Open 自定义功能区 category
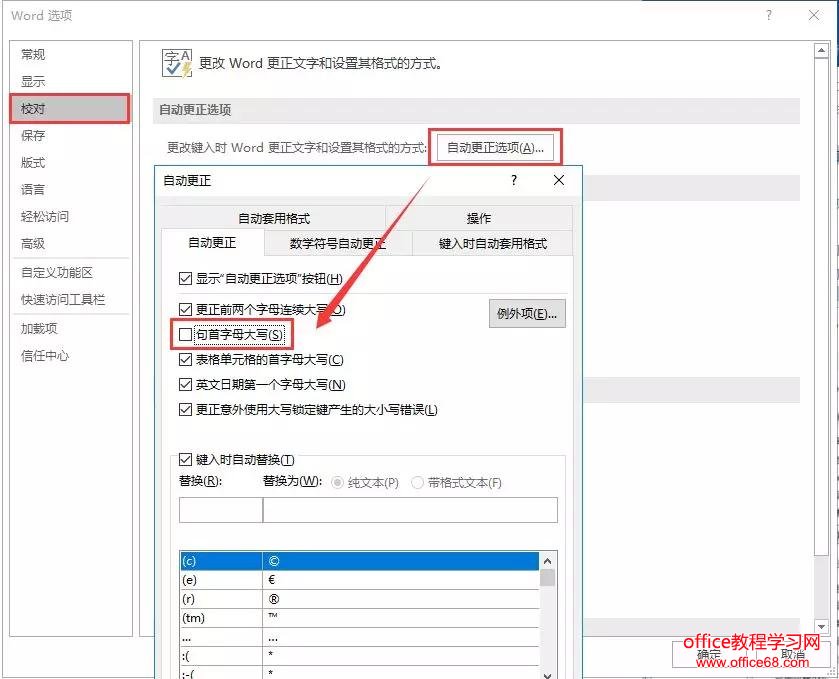Screen dimensions: 839x679 tap(57, 272)
